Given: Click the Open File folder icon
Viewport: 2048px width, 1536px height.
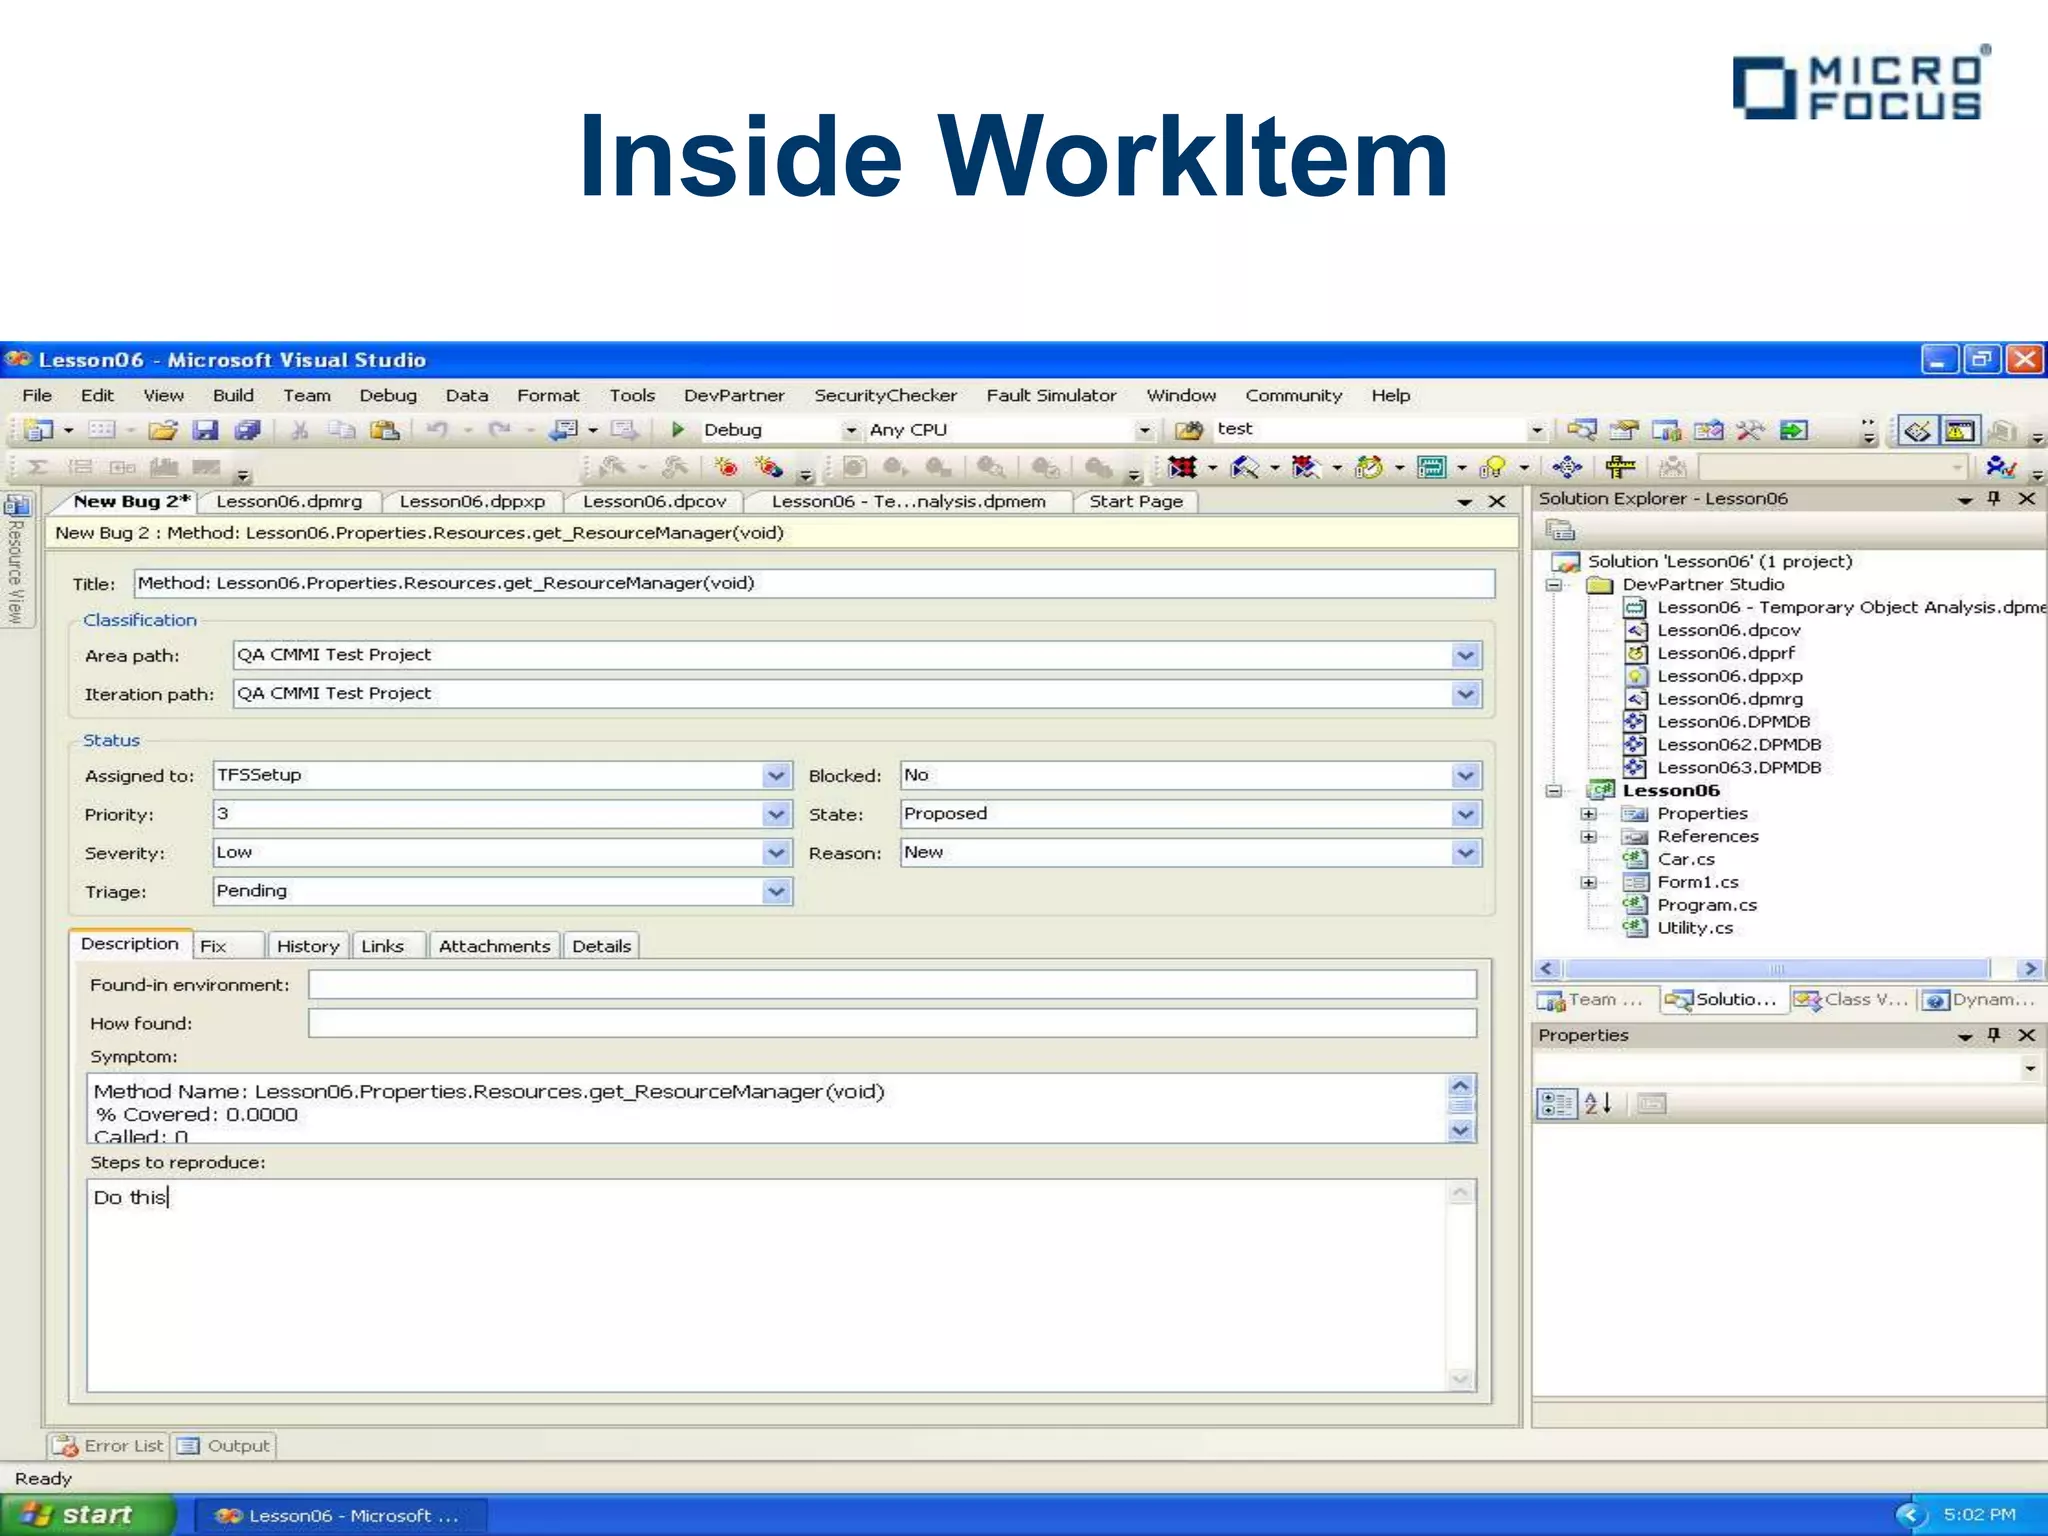Looking at the screenshot, I should click(162, 430).
